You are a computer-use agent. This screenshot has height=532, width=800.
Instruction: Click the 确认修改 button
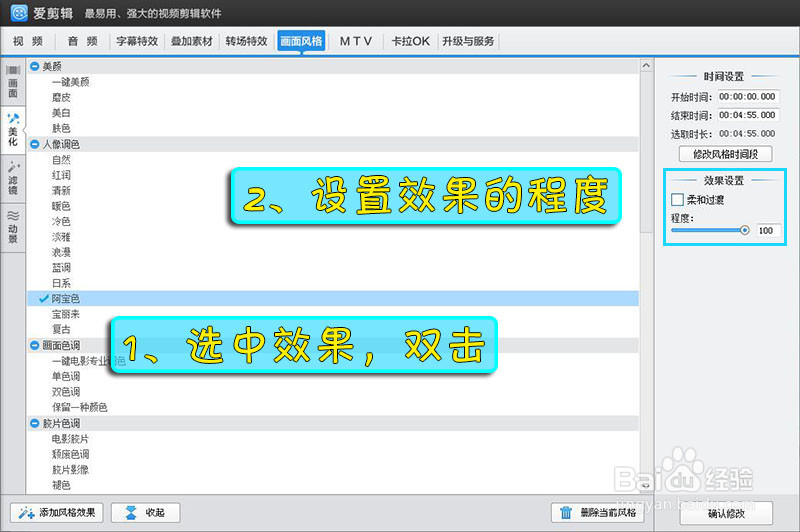pyautogui.click(x=726, y=513)
